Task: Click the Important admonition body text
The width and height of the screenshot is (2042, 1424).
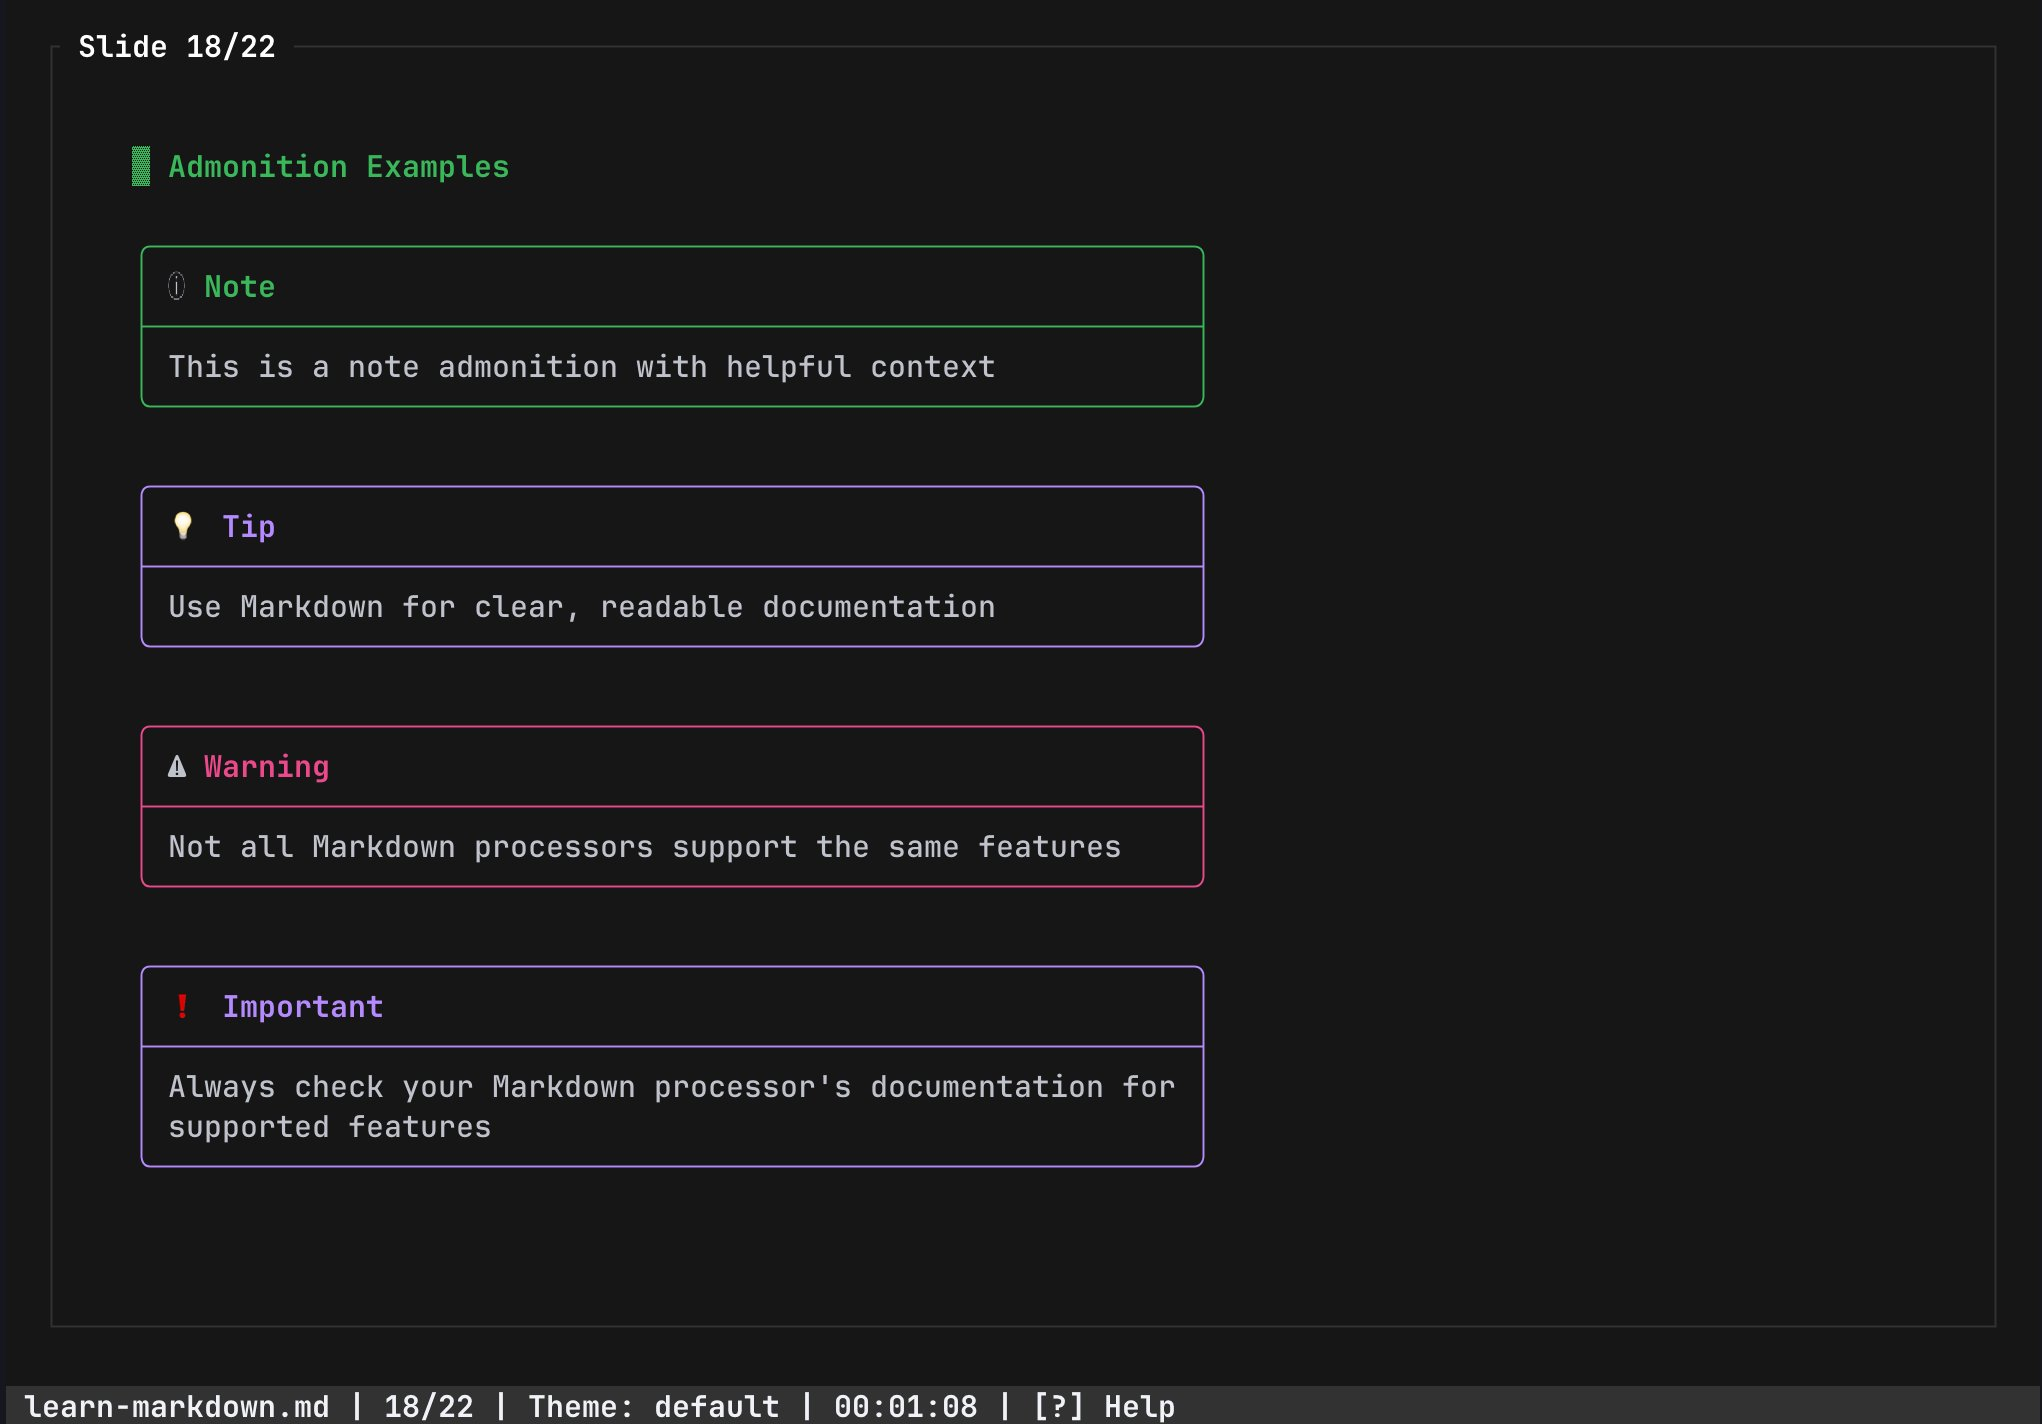Action: [x=671, y=1106]
